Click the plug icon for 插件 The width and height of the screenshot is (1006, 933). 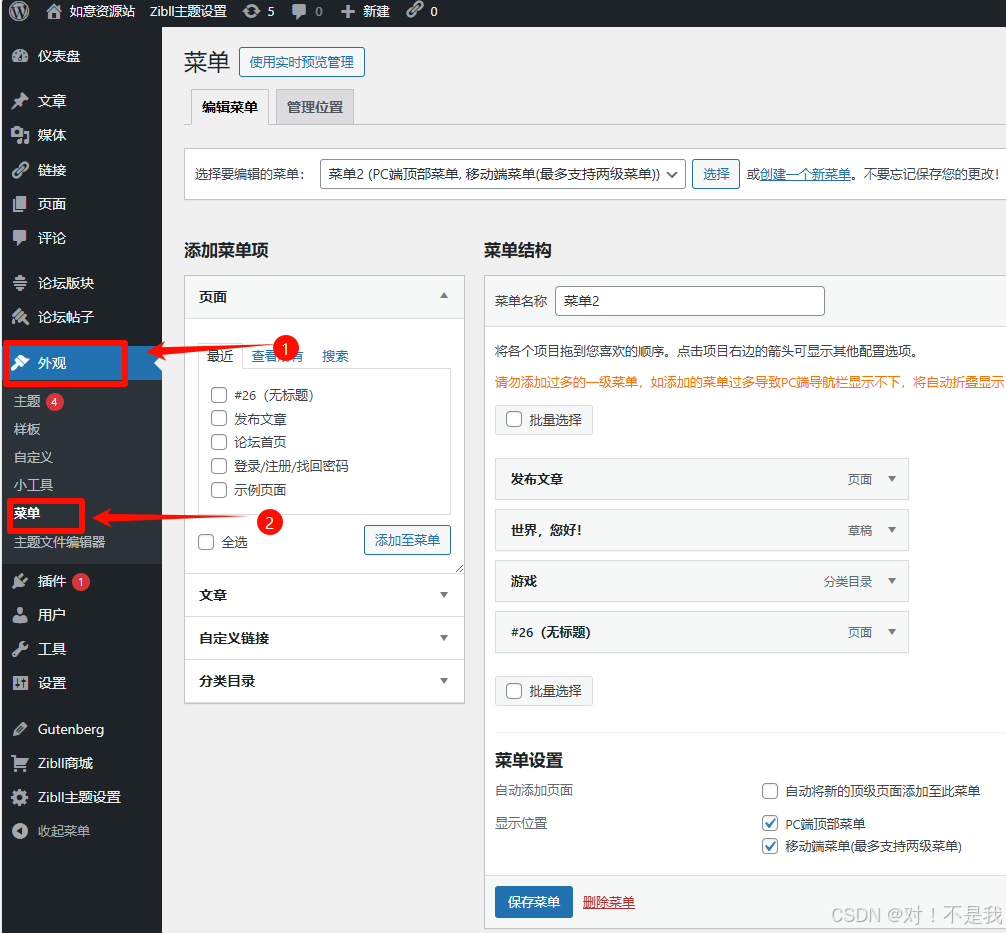tap(20, 581)
